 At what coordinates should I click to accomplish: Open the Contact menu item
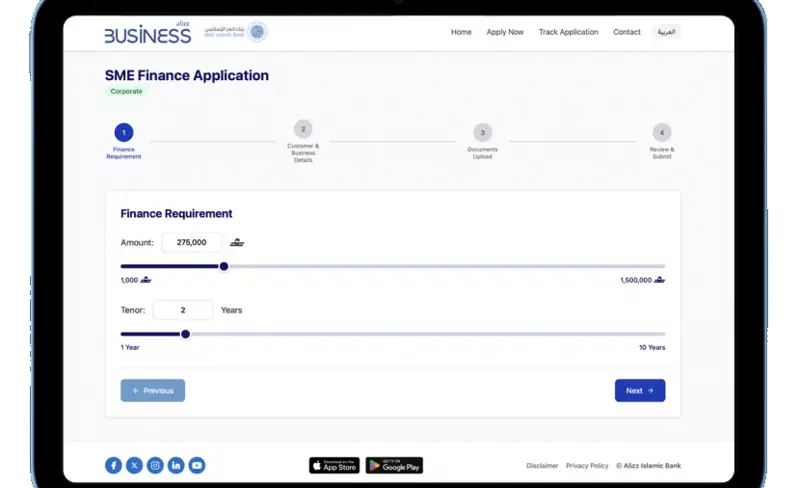pos(627,32)
